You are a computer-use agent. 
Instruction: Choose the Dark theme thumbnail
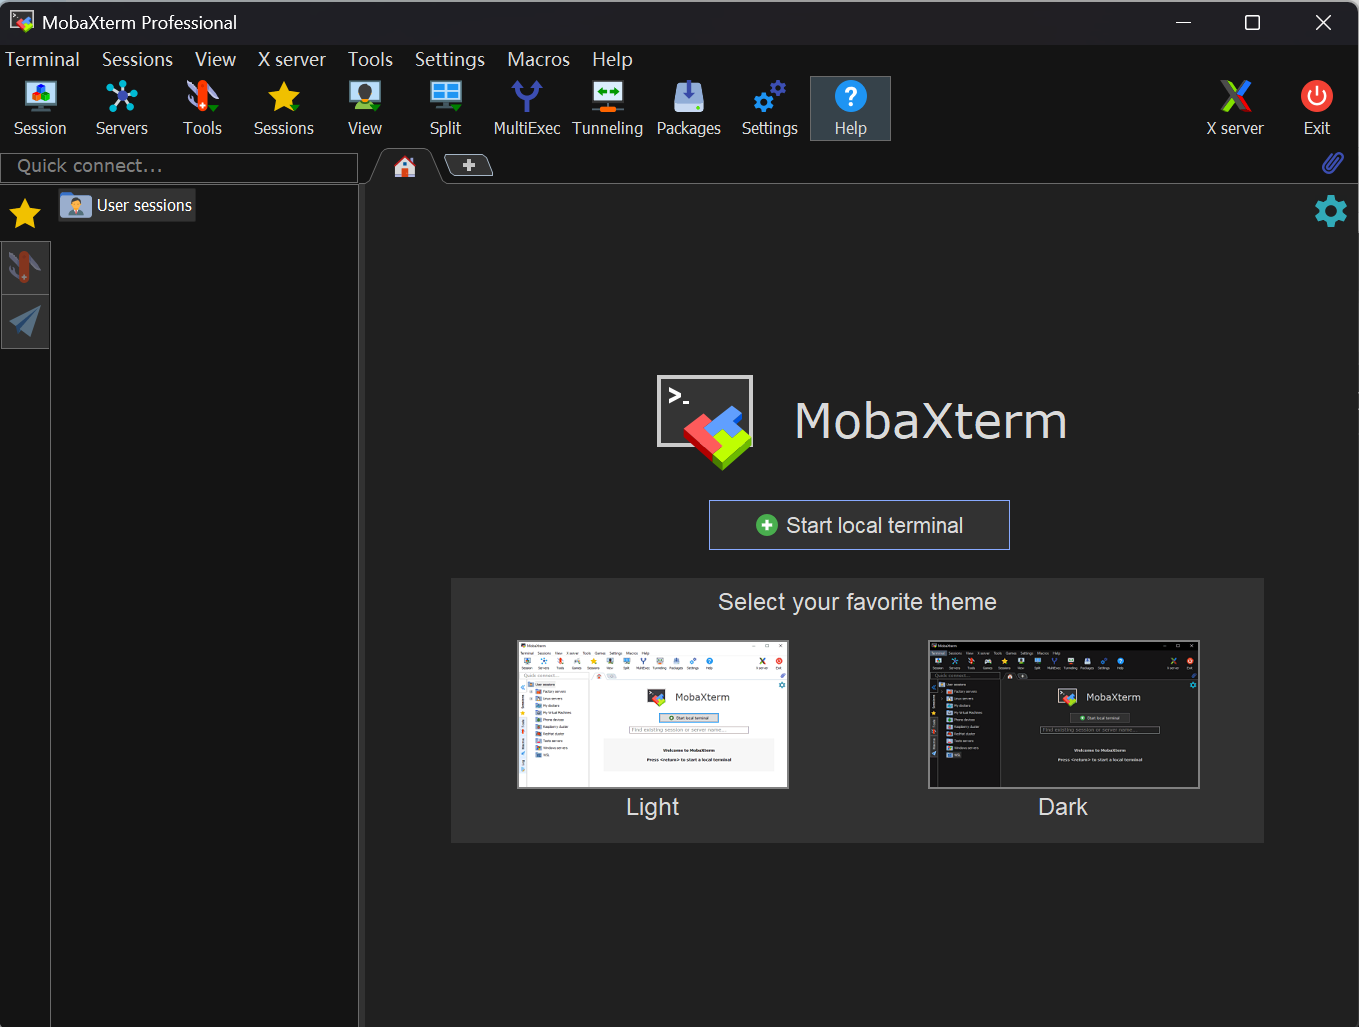tap(1063, 714)
